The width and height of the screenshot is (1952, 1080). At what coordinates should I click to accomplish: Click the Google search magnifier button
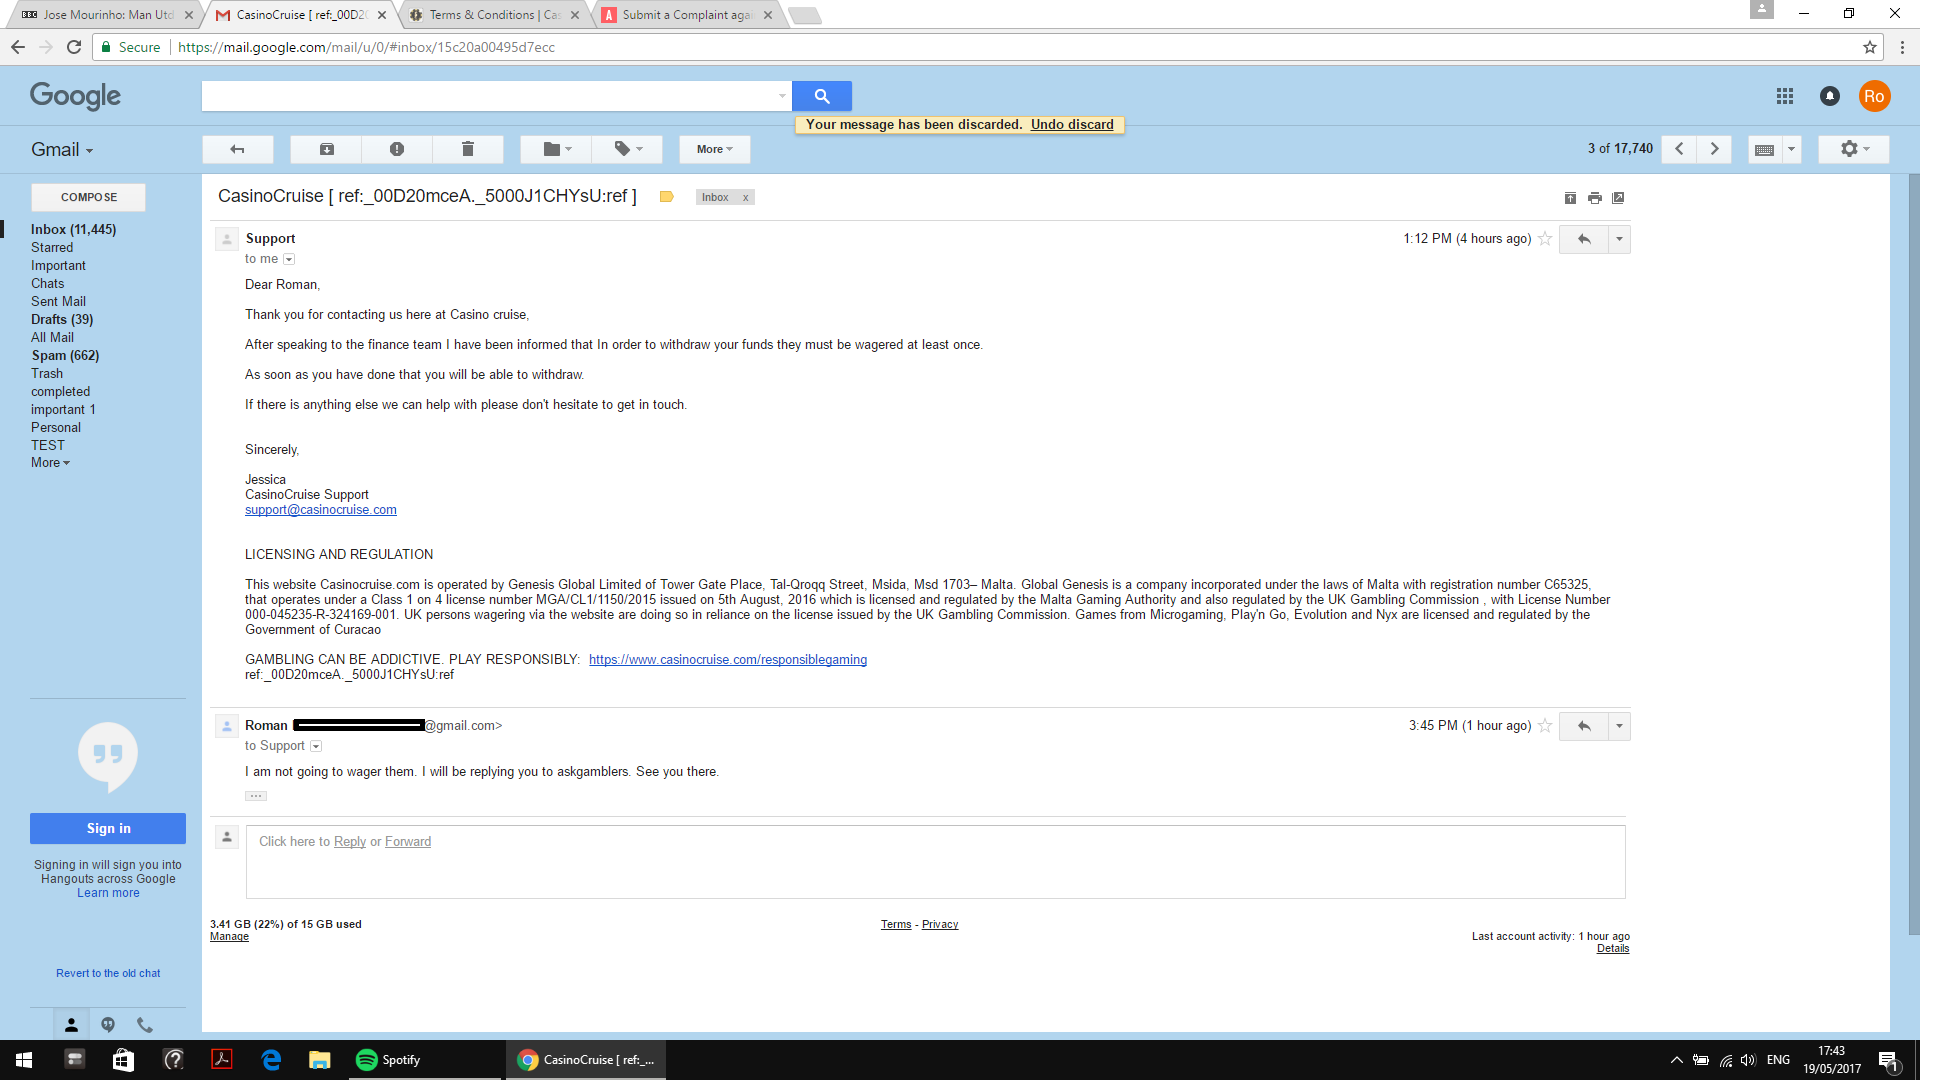pyautogui.click(x=821, y=96)
